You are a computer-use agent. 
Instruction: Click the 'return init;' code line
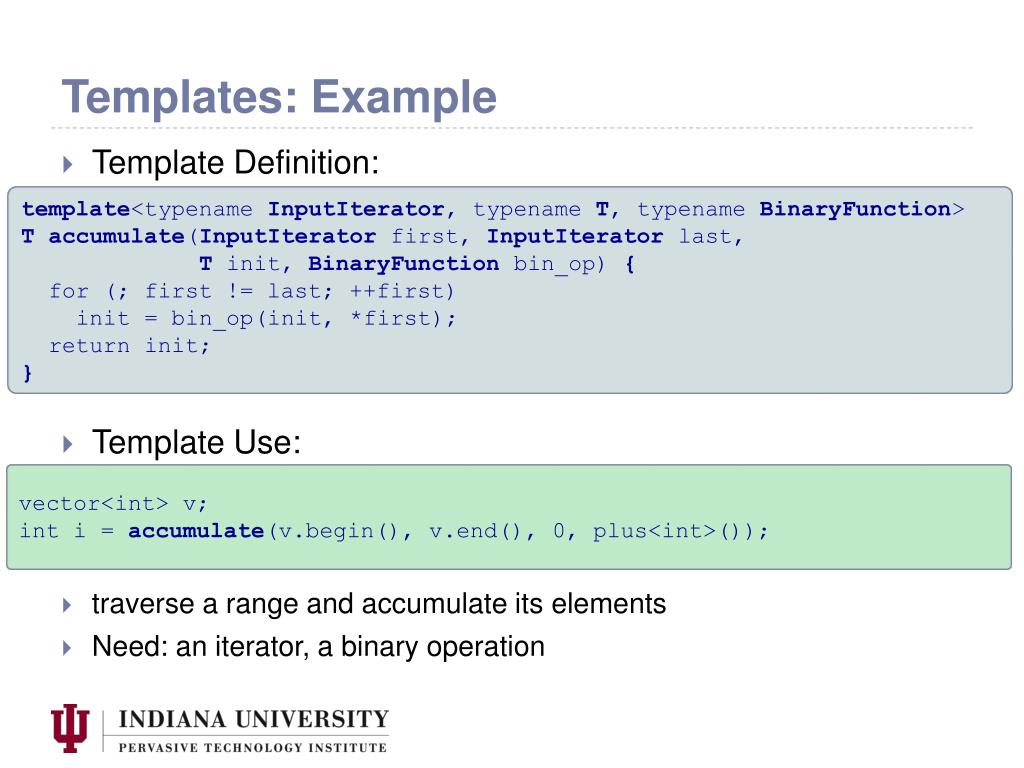point(129,345)
